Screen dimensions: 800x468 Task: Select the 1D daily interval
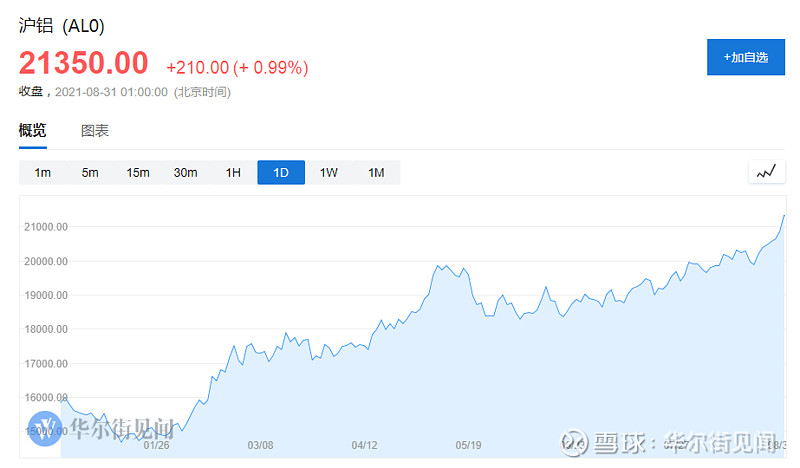(x=281, y=173)
